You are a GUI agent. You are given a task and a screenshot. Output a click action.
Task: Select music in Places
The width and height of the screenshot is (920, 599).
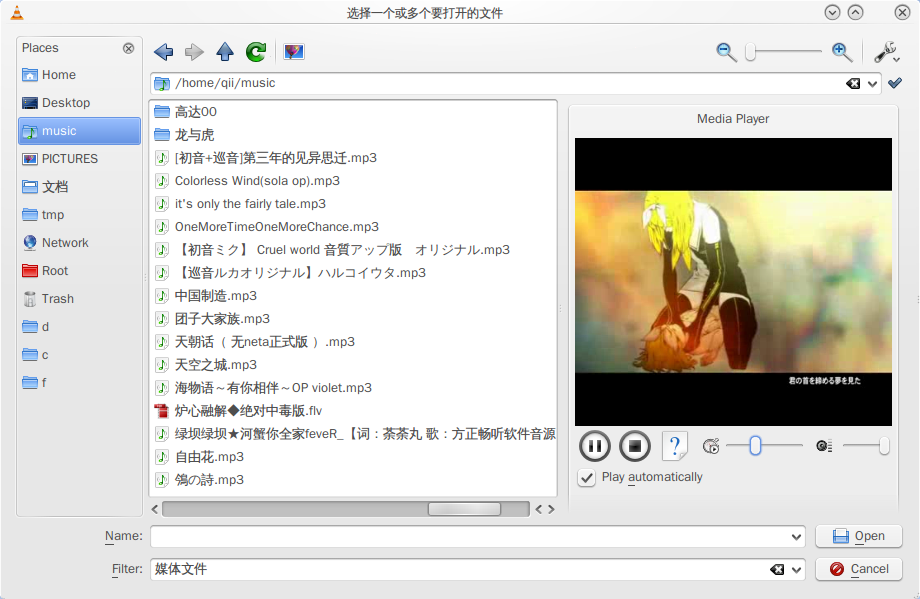[x=79, y=131]
